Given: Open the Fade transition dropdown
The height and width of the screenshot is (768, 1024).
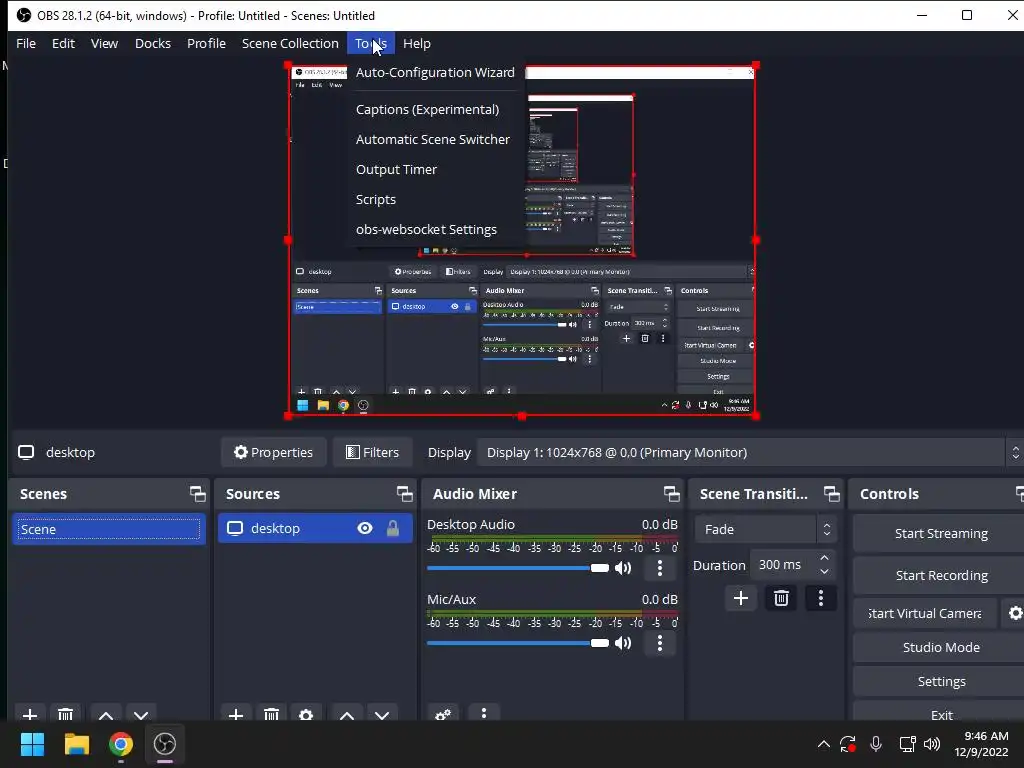Looking at the screenshot, I should pyautogui.click(x=765, y=529).
